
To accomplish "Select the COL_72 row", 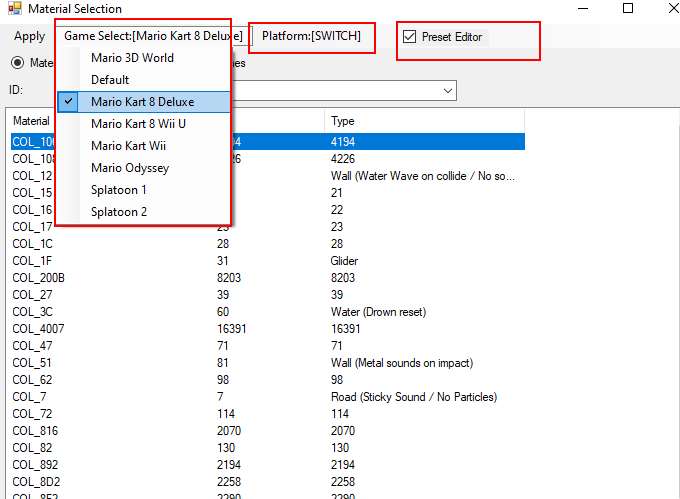I will (268, 414).
